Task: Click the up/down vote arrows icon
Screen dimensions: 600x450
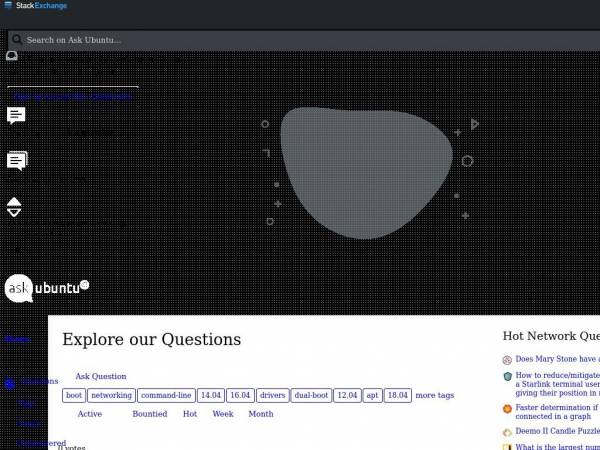Action: click(14, 207)
